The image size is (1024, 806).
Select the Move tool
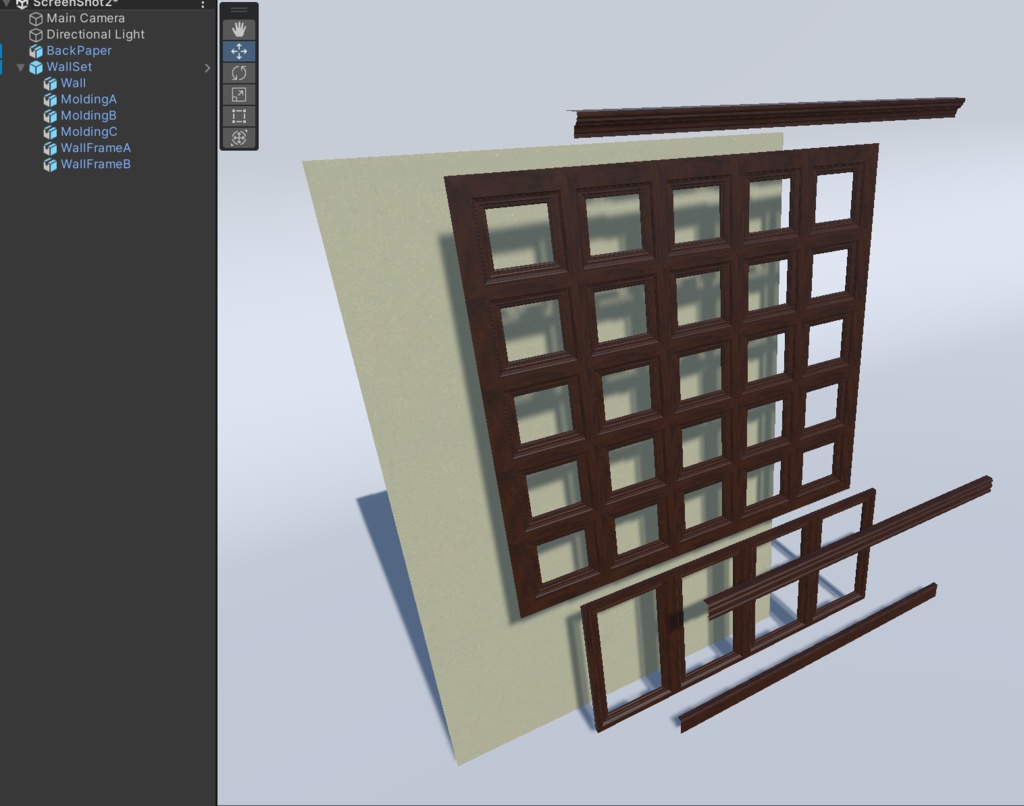click(x=239, y=51)
